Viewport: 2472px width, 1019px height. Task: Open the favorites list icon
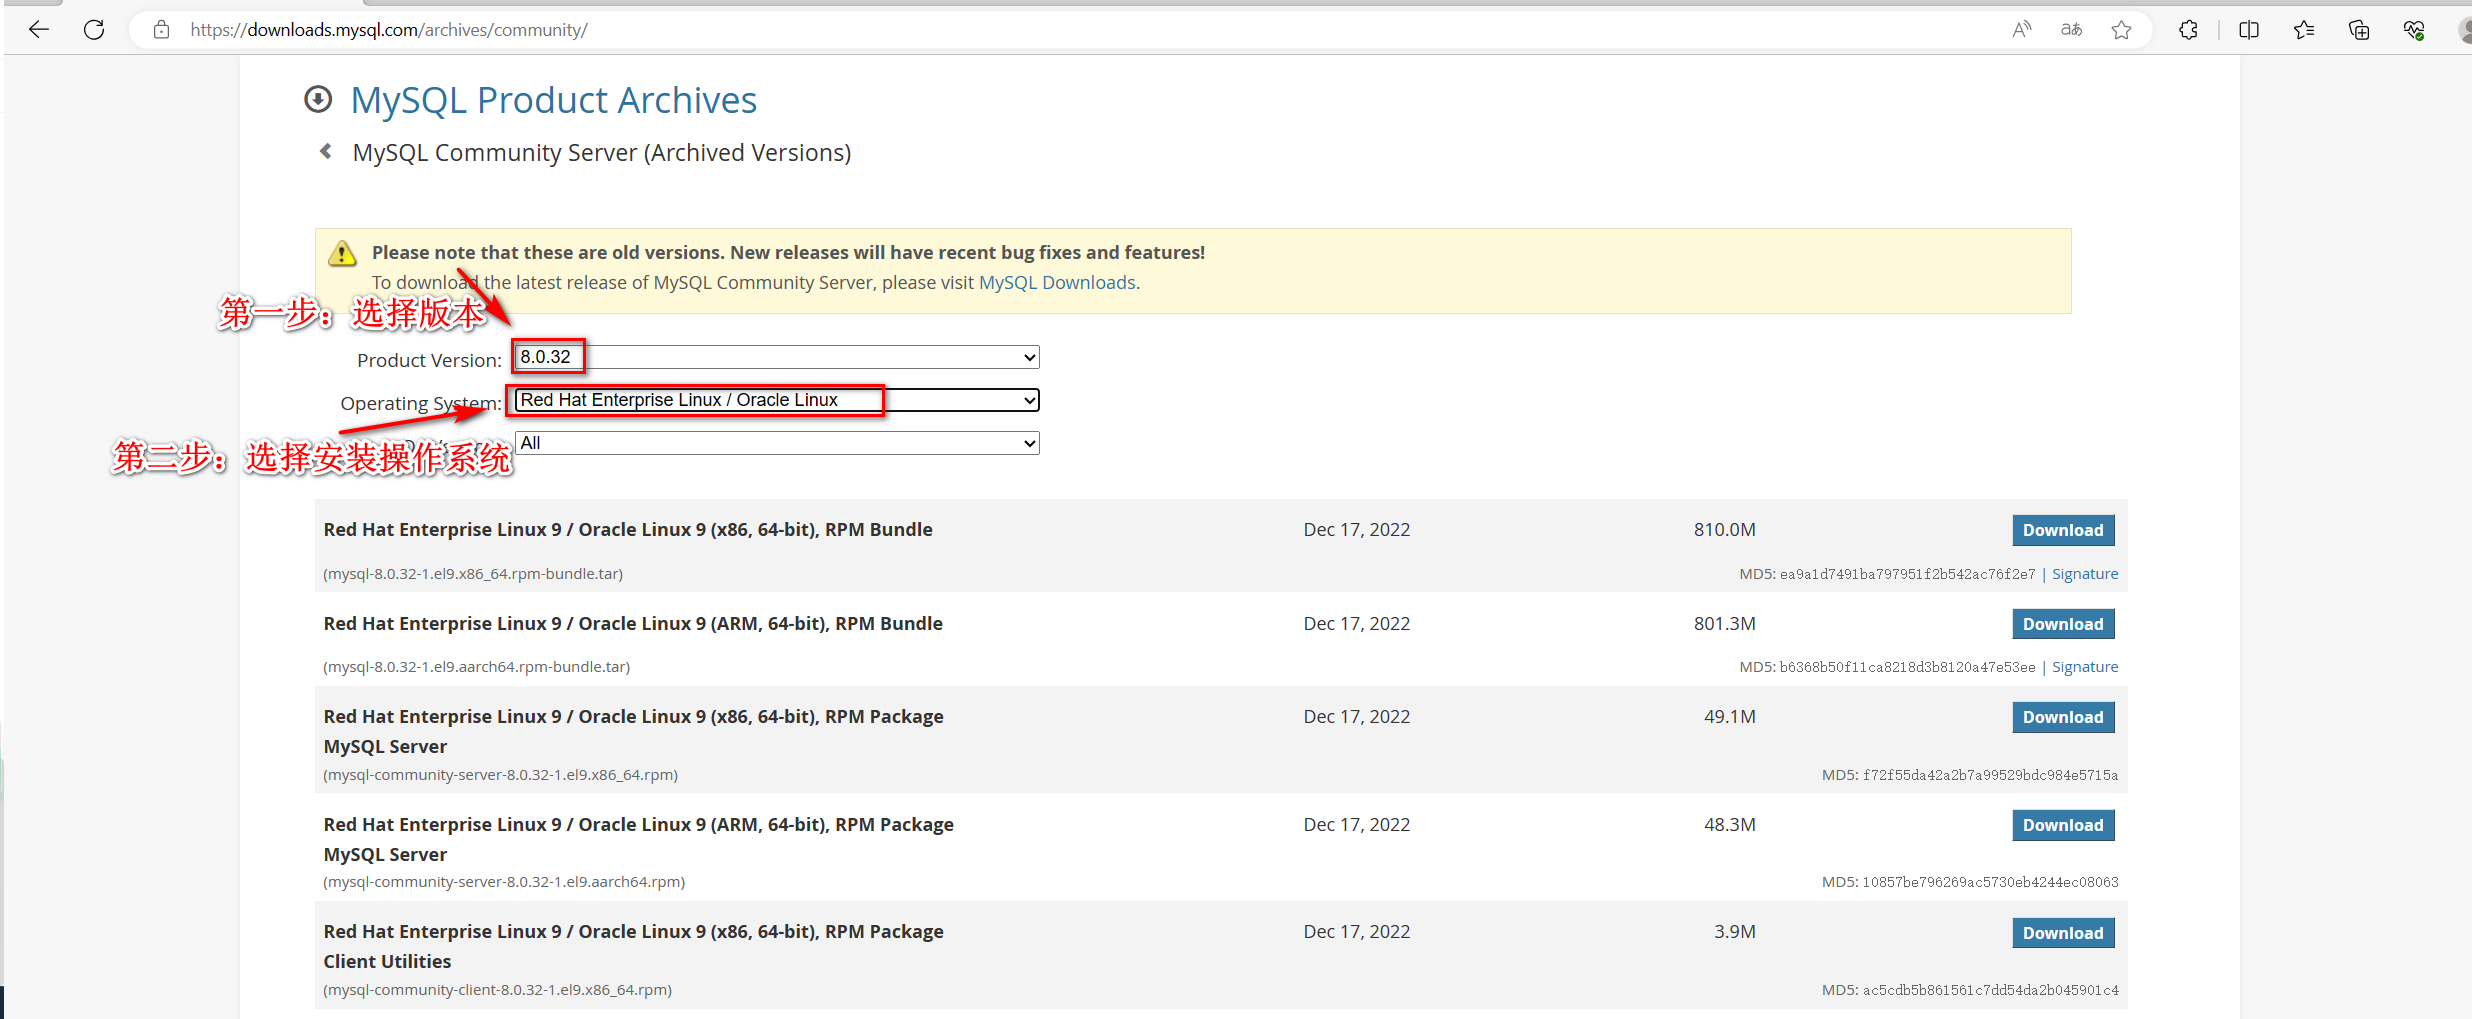[2304, 30]
